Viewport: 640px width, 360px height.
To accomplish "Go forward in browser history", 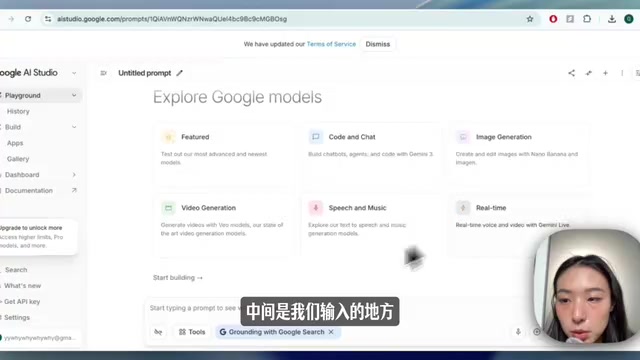I will pos(11,19).
